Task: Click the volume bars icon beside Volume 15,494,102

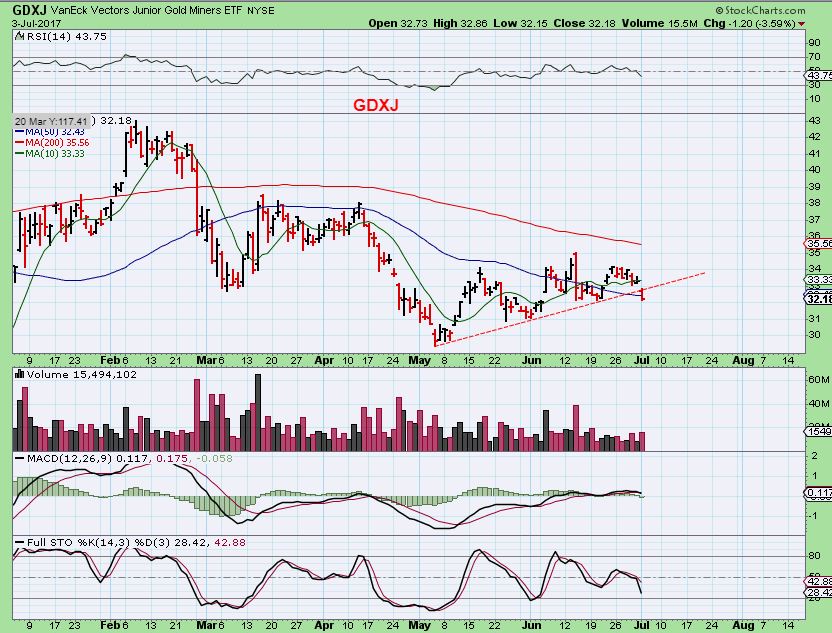Action: (x=20, y=374)
